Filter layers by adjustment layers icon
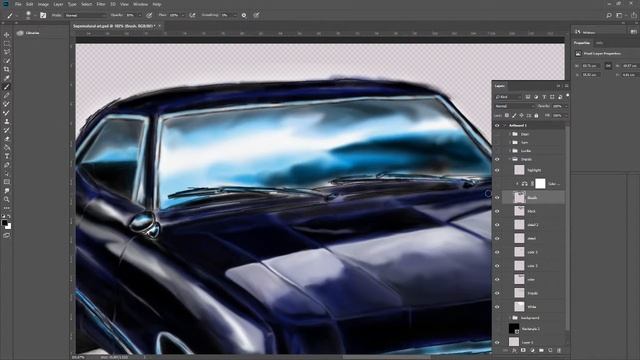640x360 pixels. tap(536, 97)
